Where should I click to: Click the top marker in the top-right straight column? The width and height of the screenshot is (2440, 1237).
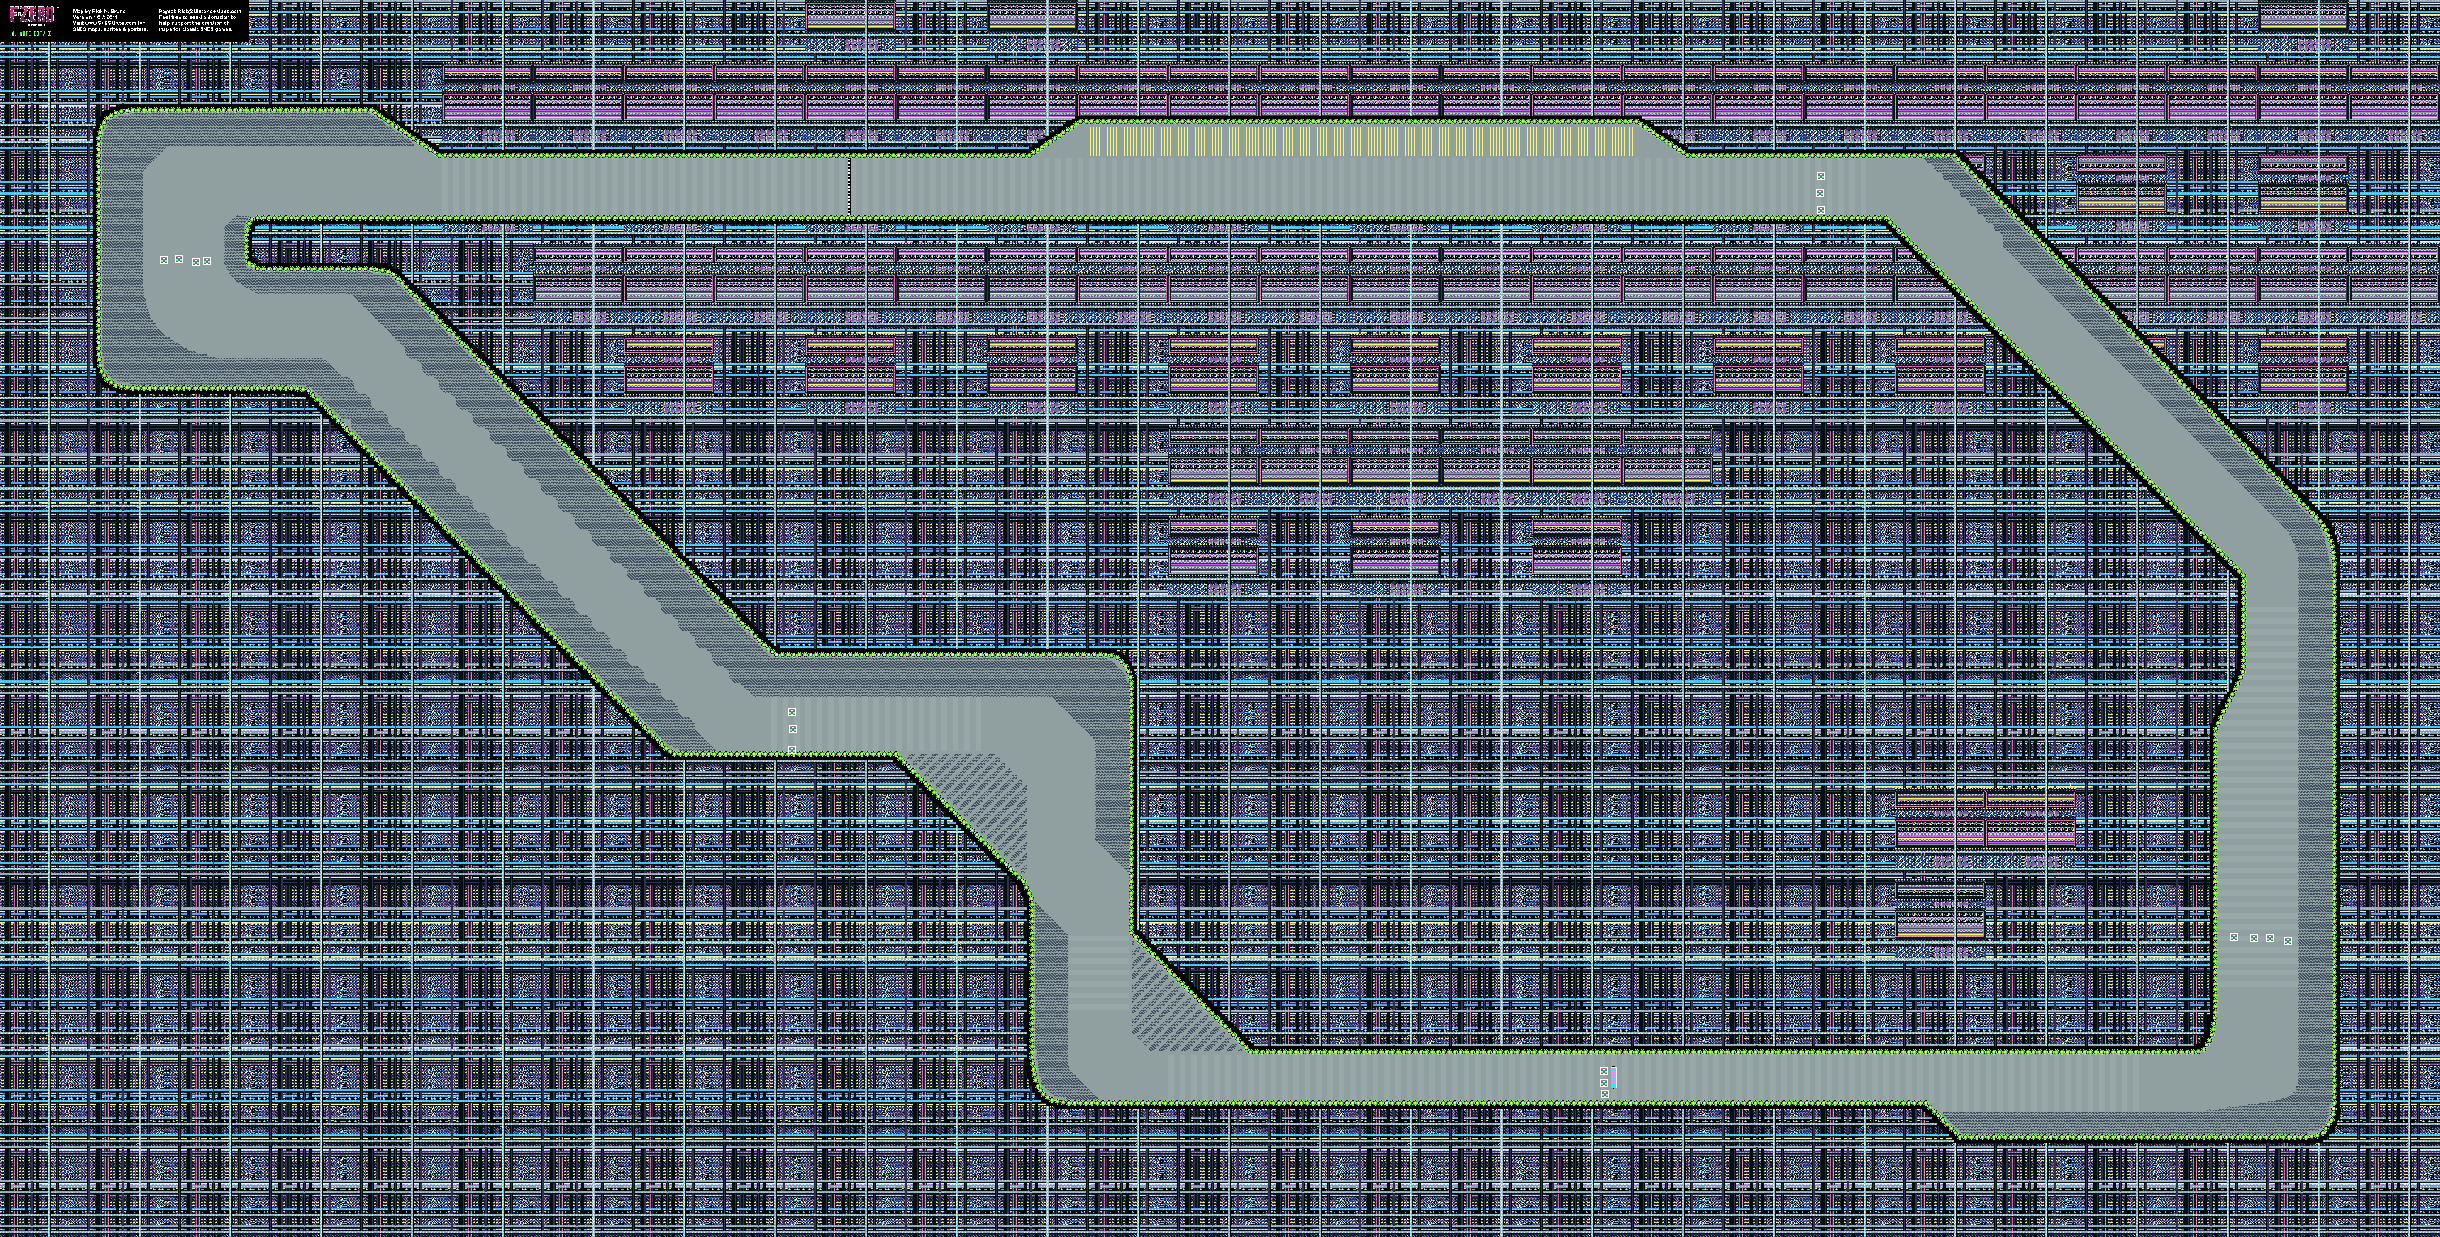[1821, 176]
